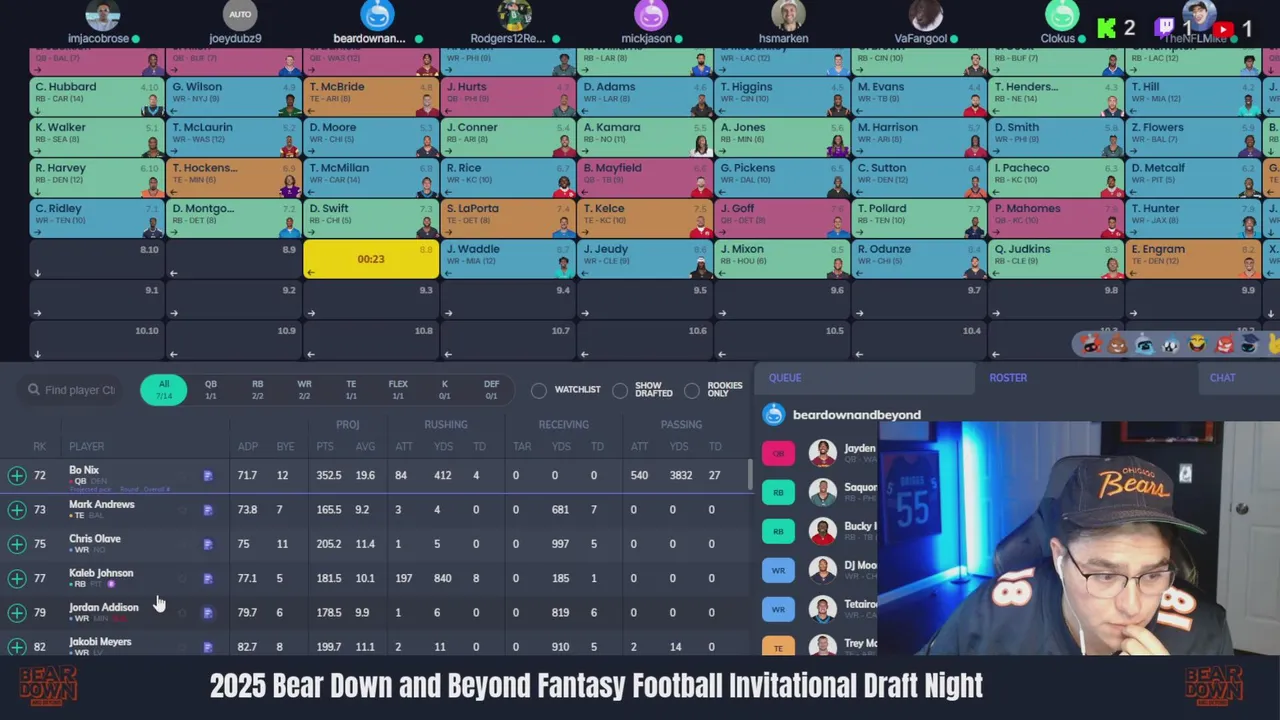
Task: Click the Saquon roster player photo
Action: (822, 492)
